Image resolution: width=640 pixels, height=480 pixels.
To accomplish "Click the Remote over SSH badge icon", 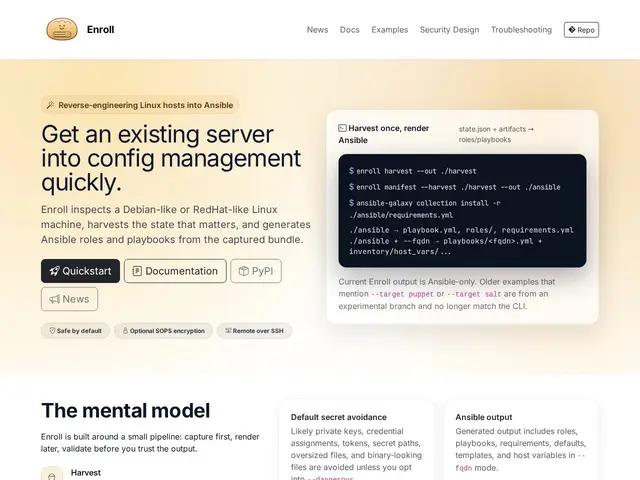I will (228, 330).
